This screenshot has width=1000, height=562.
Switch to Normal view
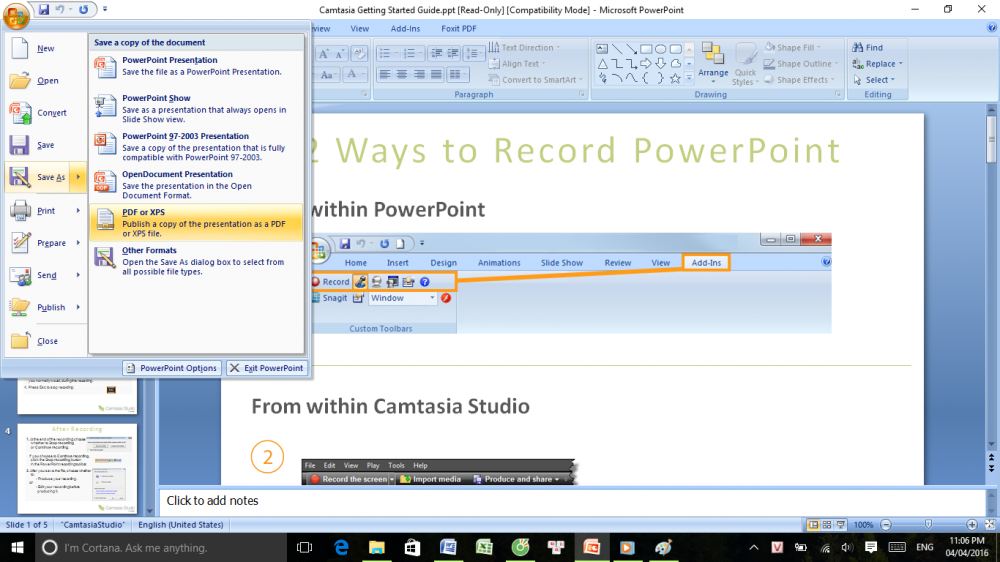(813, 525)
